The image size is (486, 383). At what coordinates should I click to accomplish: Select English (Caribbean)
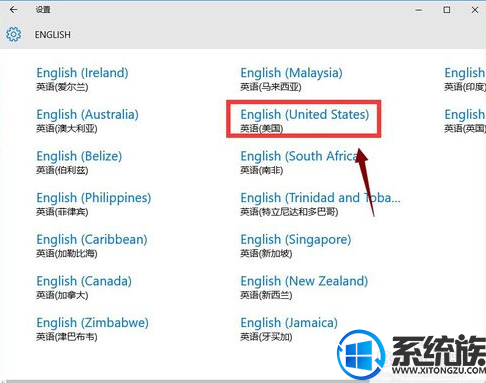[92, 246]
